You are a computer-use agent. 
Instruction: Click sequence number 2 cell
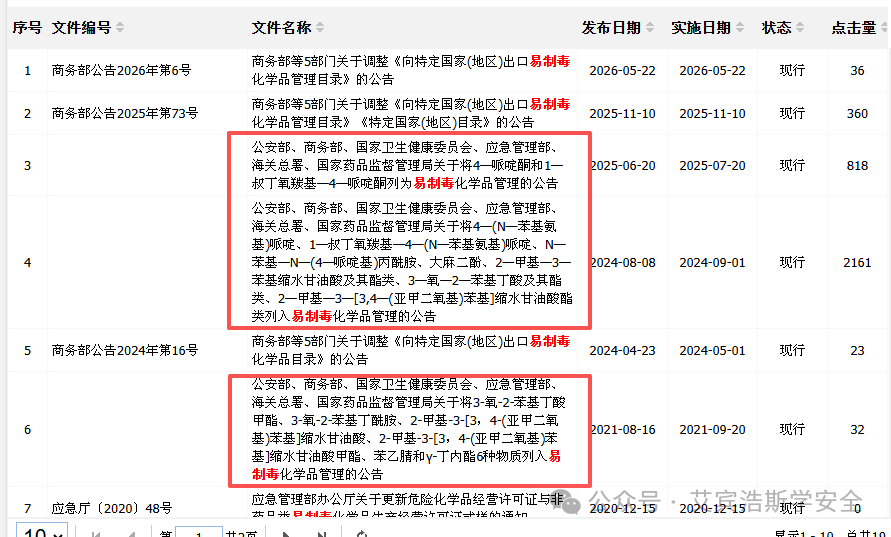27,113
